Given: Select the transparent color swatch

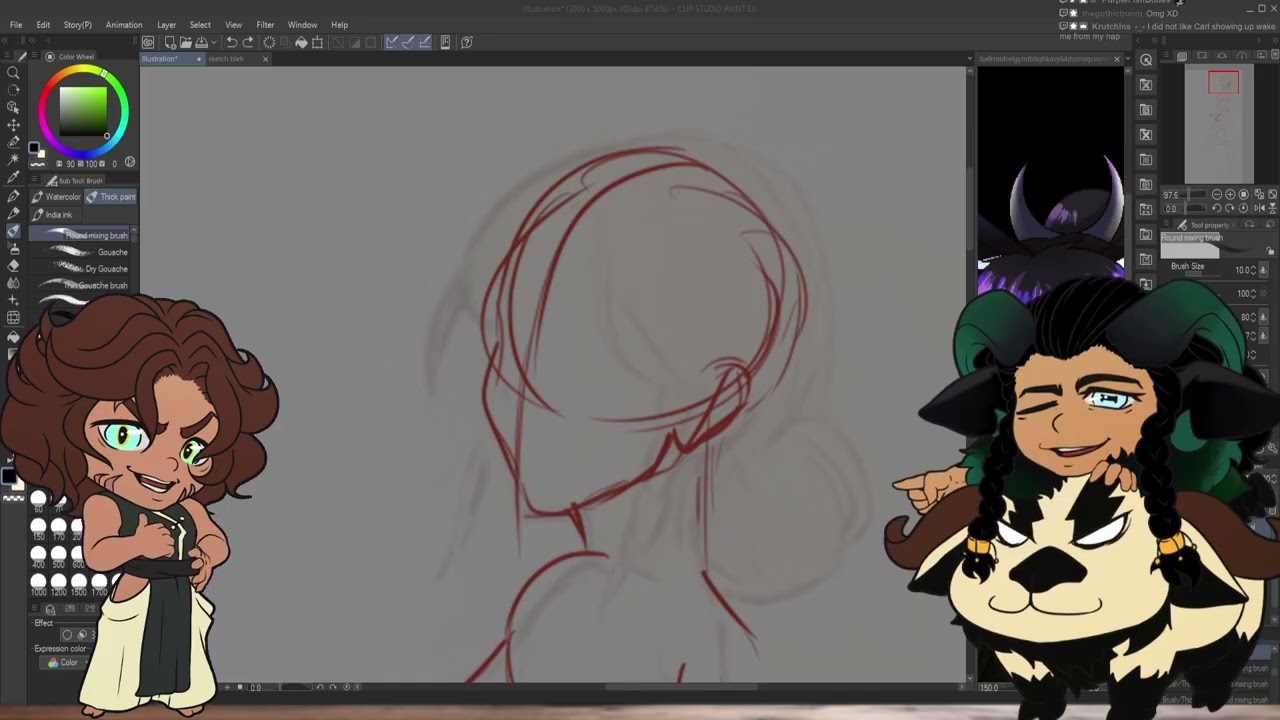Looking at the screenshot, I should point(14,497).
